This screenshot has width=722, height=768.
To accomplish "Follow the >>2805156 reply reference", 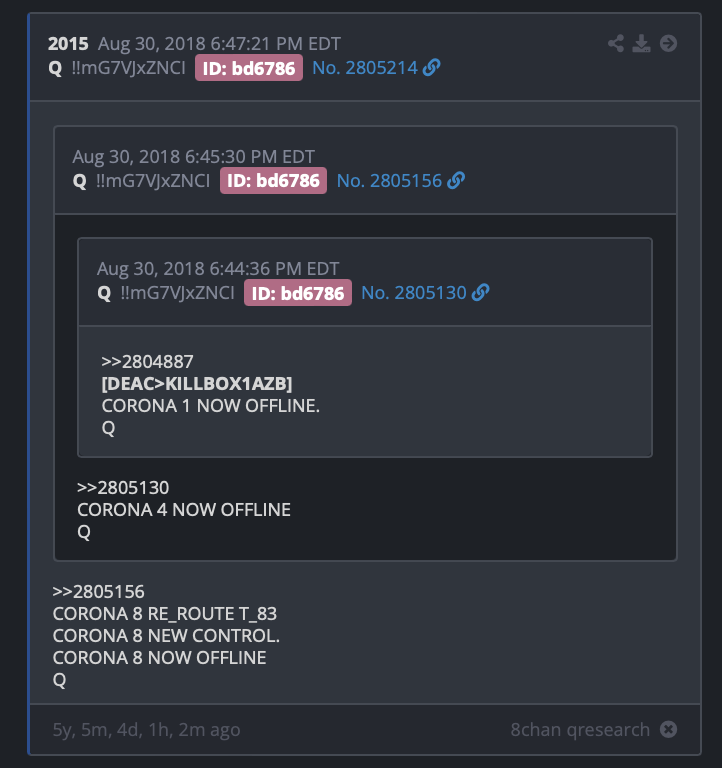I will pos(98,591).
